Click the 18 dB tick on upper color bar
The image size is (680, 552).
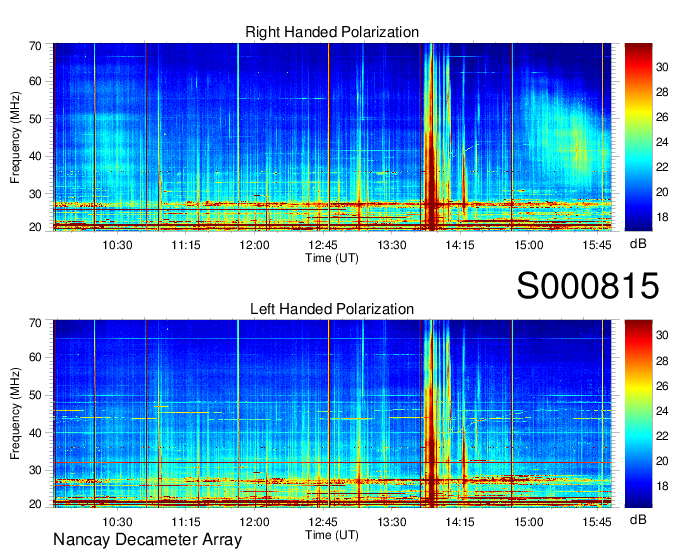[662, 217]
